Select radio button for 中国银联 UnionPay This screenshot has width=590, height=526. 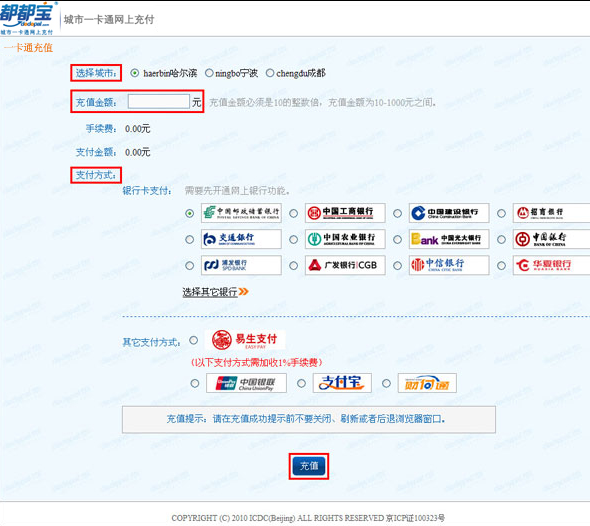click(x=195, y=383)
